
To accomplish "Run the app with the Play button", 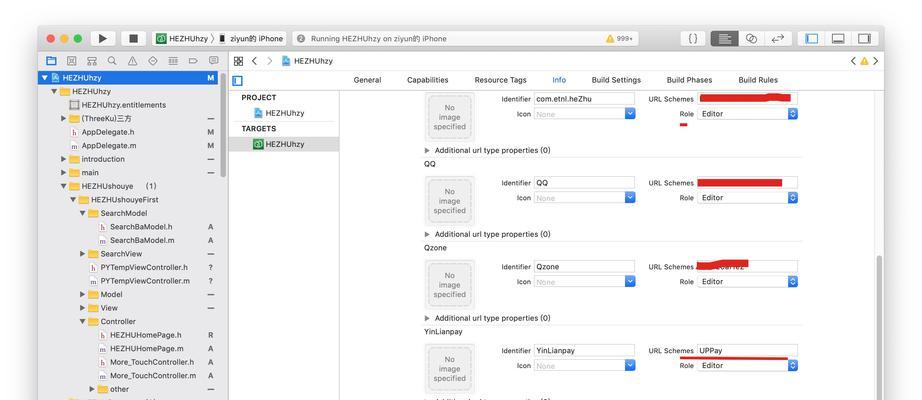I will point(103,38).
